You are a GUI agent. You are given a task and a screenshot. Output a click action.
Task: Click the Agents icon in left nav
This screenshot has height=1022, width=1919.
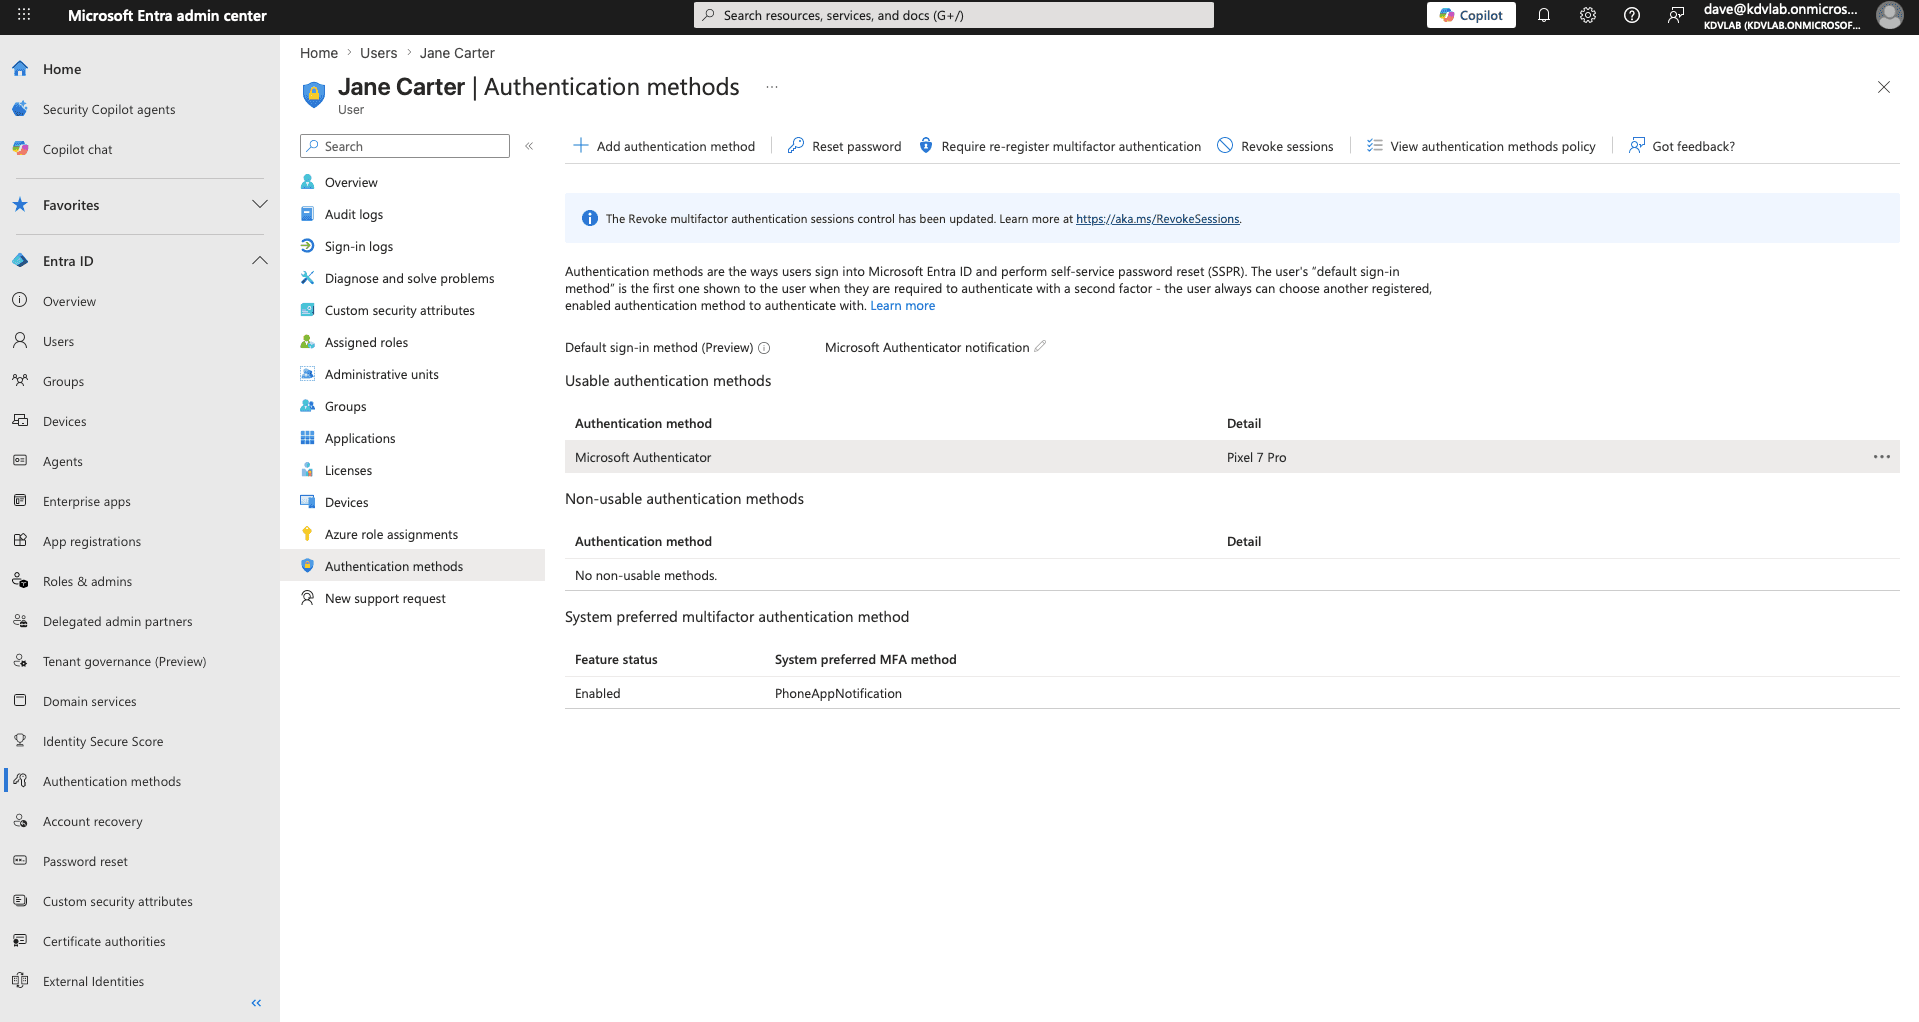20,461
